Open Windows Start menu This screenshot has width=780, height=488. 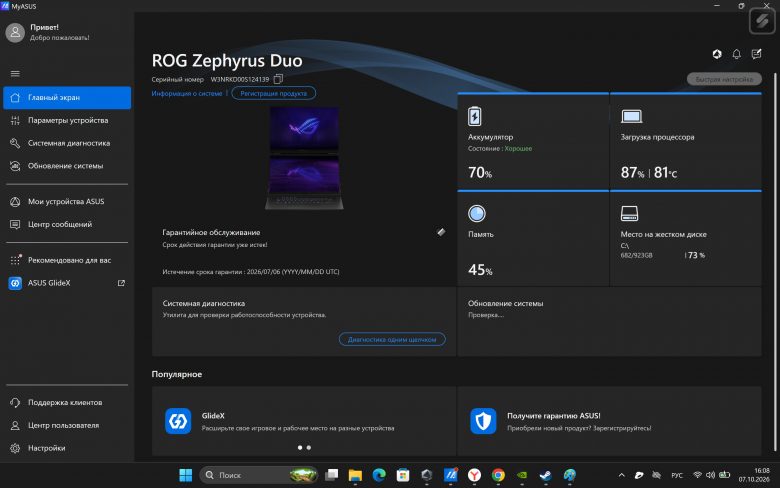tap(186, 476)
